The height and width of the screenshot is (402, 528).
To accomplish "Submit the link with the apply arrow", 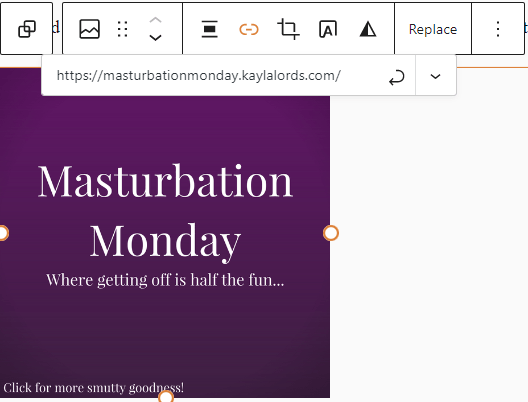I will (x=397, y=77).
